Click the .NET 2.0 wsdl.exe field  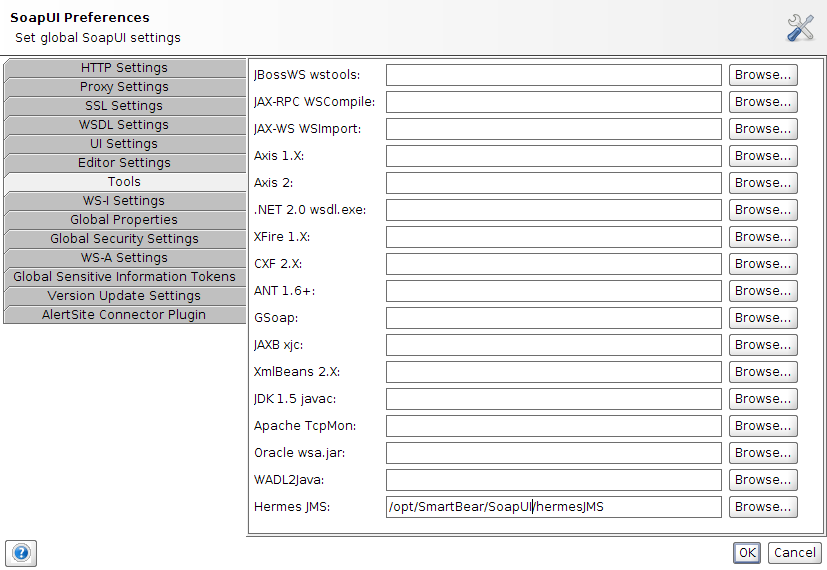click(x=554, y=210)
